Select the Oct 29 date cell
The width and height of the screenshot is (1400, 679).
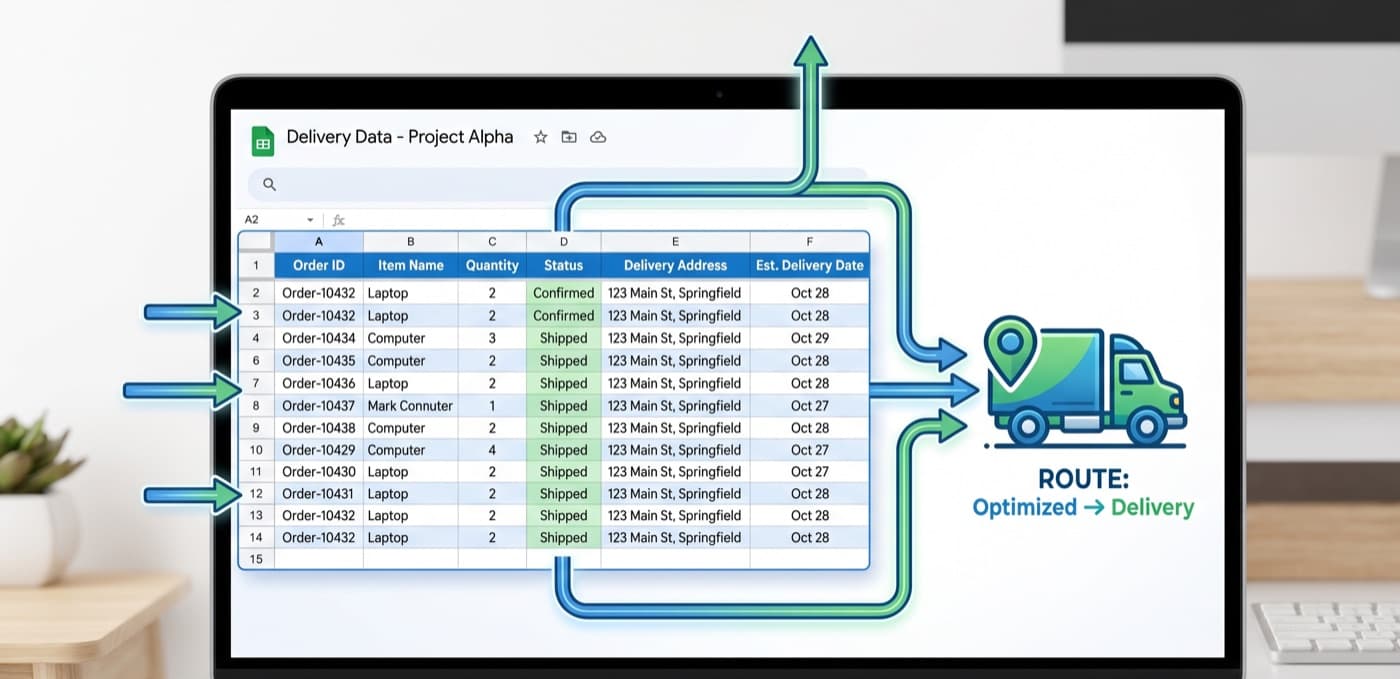click(809, 338)
